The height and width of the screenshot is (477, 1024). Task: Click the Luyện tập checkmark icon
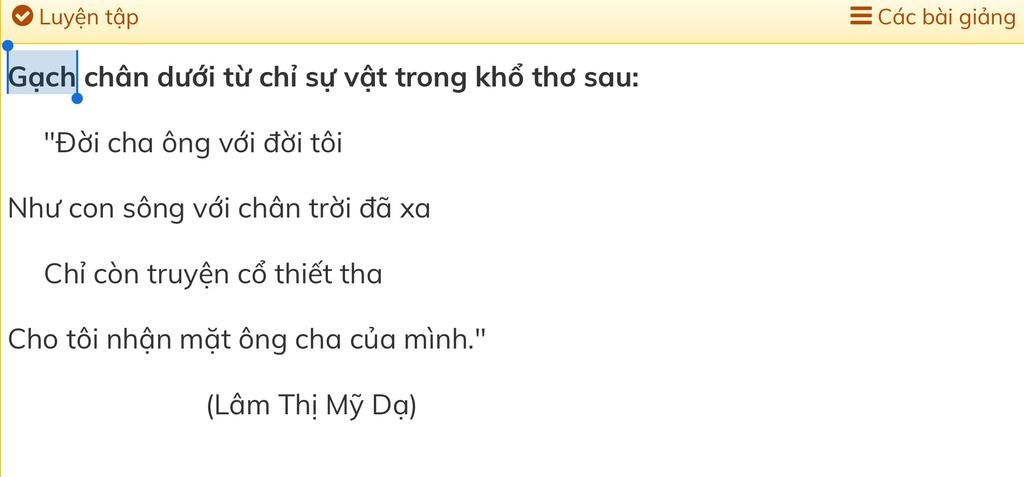tap(22, 16)
